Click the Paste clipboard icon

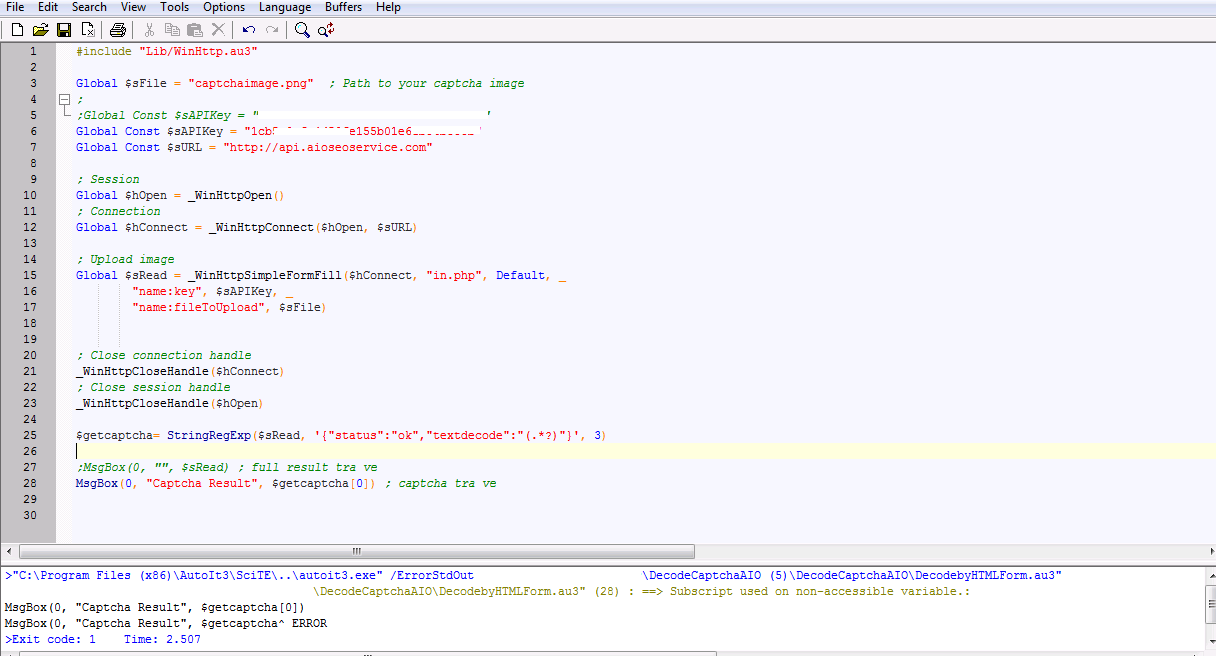195,30
